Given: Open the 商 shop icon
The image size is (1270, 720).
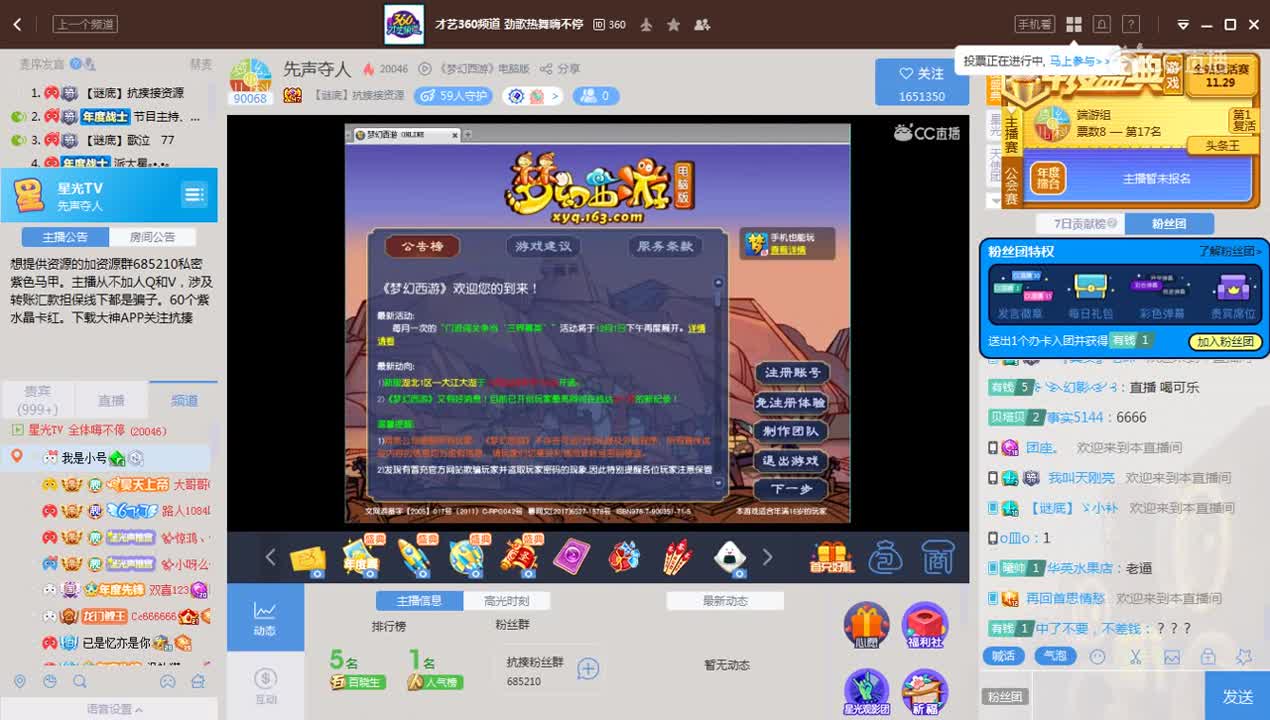Looking at the screenshot, I should [x=937, y=557].
